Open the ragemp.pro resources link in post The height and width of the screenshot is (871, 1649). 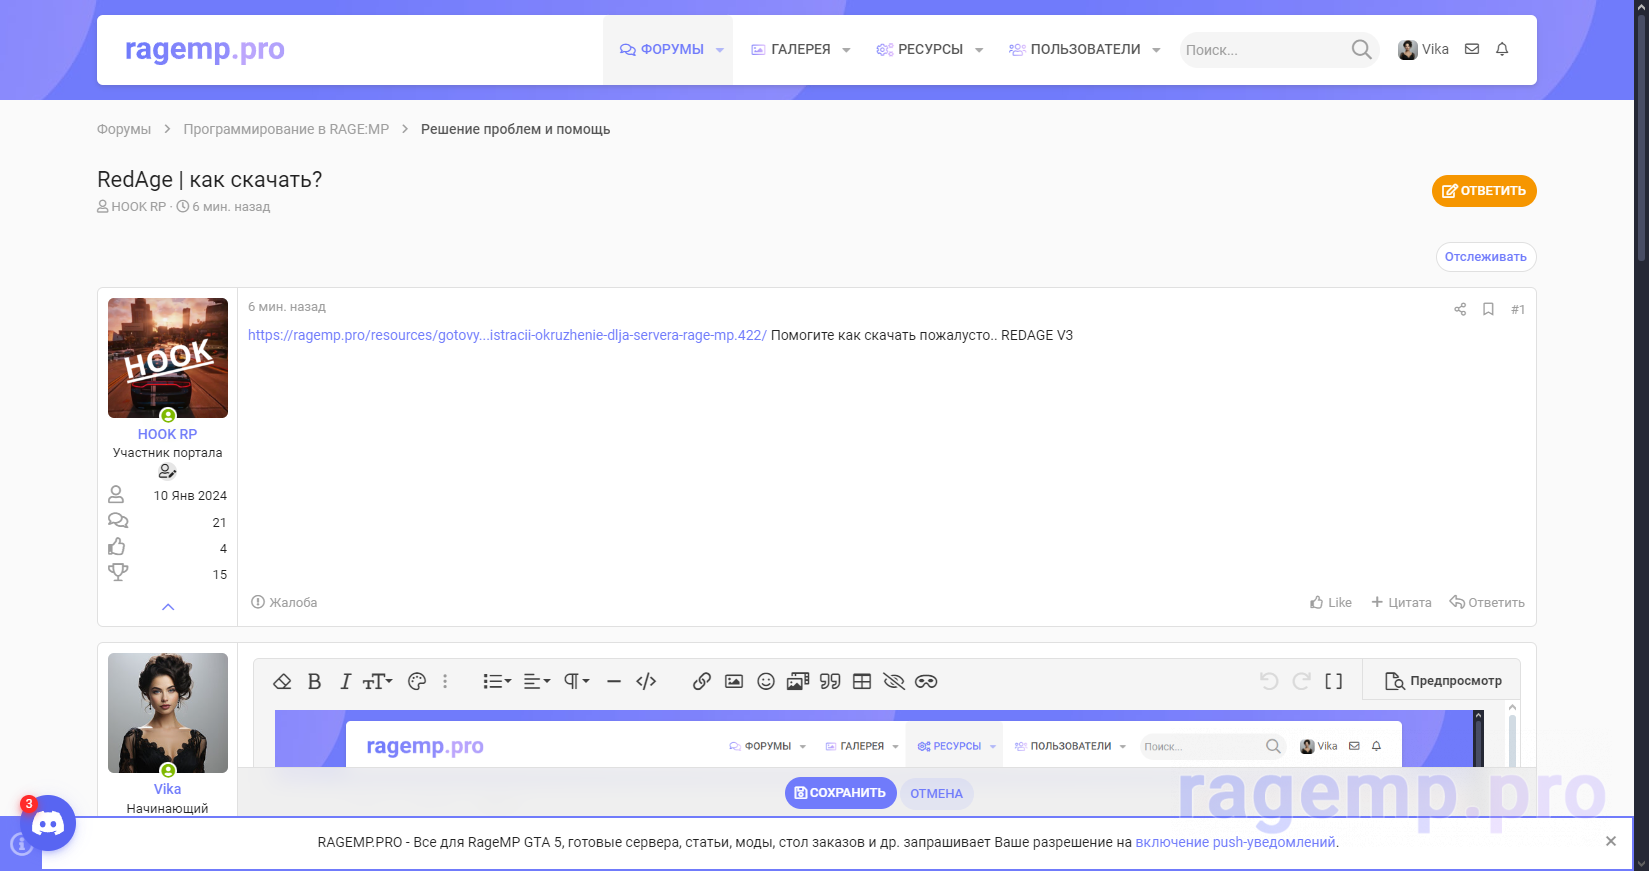(x=507, y=335)
